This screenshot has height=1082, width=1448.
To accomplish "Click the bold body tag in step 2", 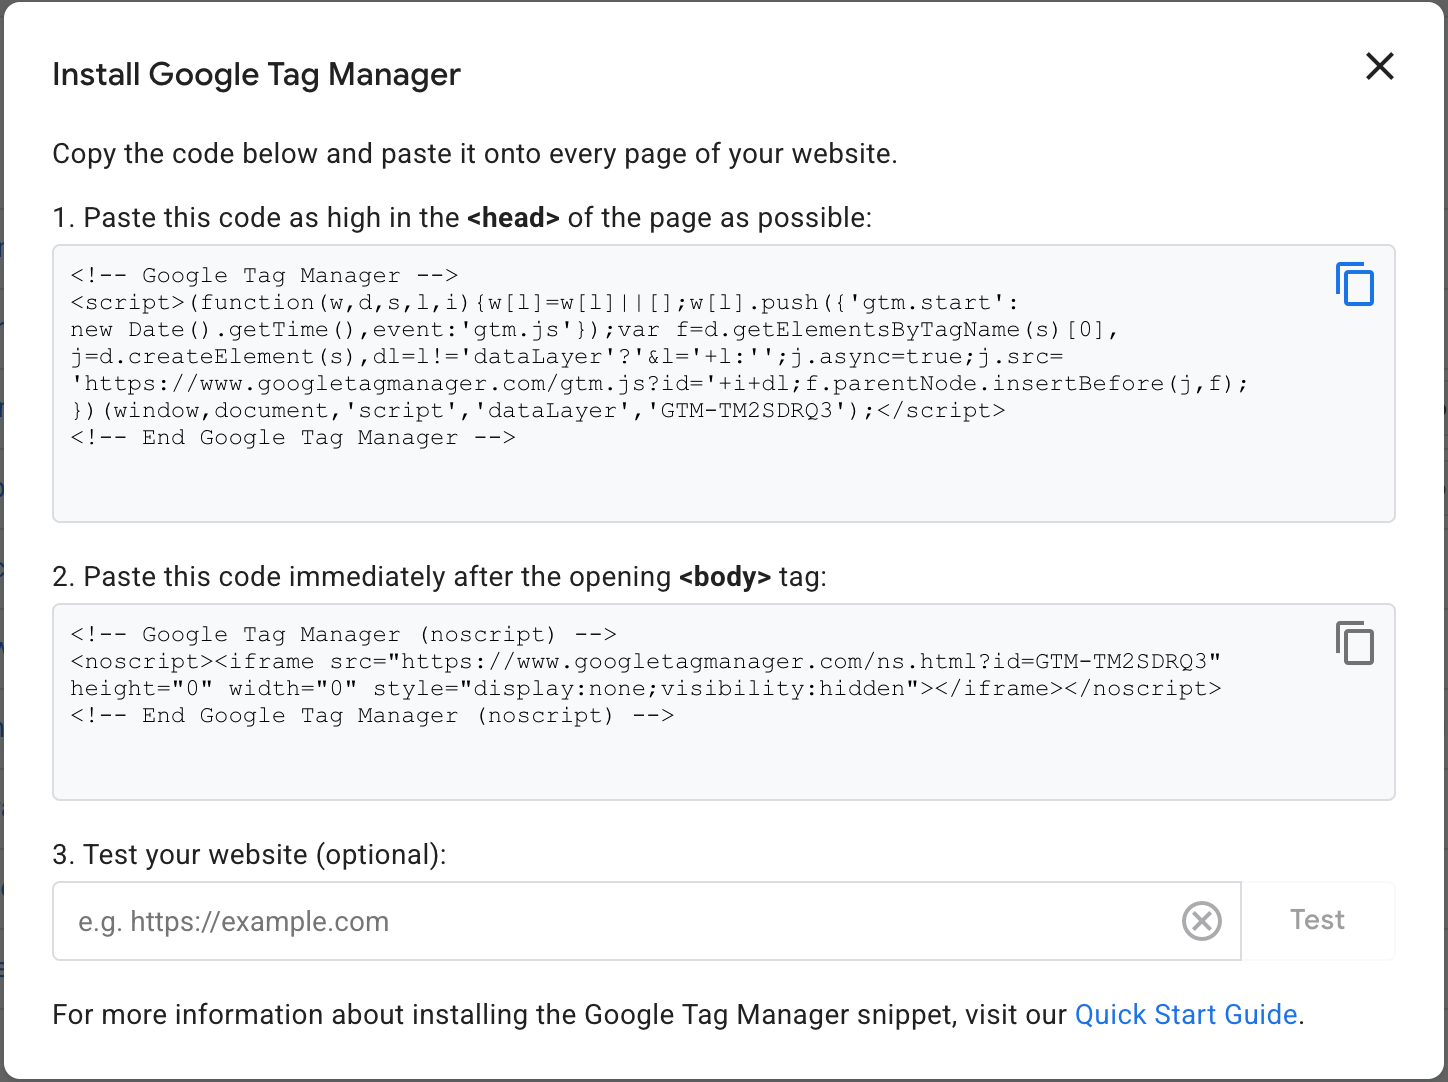I will [724, 576].
